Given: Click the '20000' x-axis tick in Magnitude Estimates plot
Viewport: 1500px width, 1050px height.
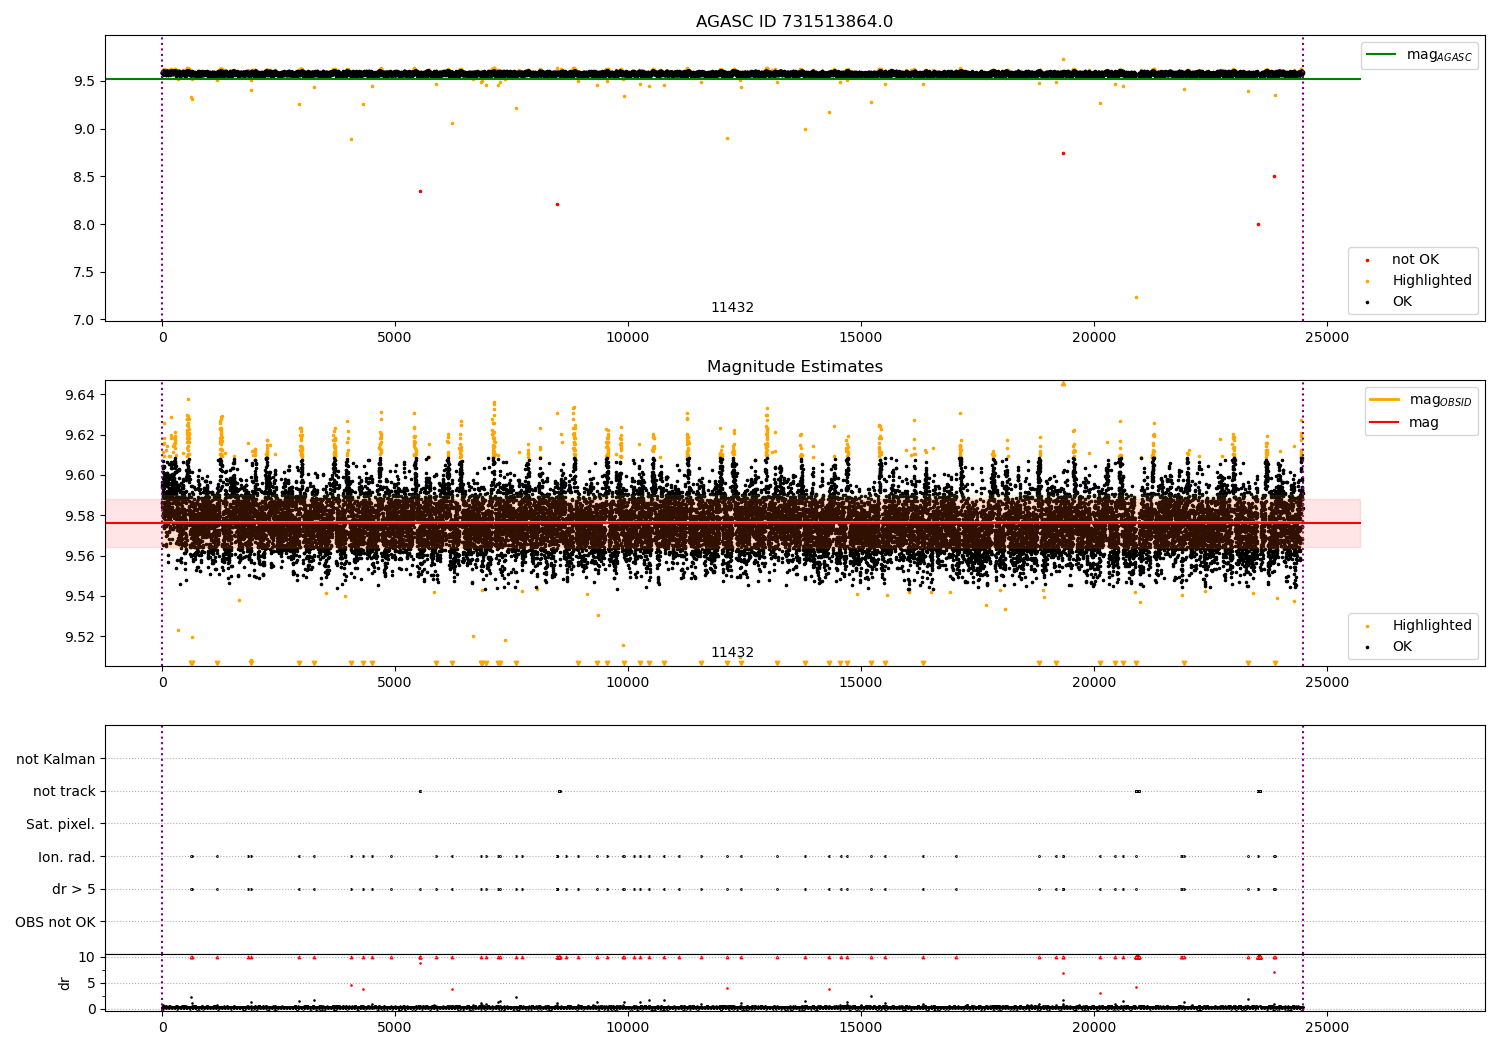Looking at the screenshot, I should (1094, 683).
